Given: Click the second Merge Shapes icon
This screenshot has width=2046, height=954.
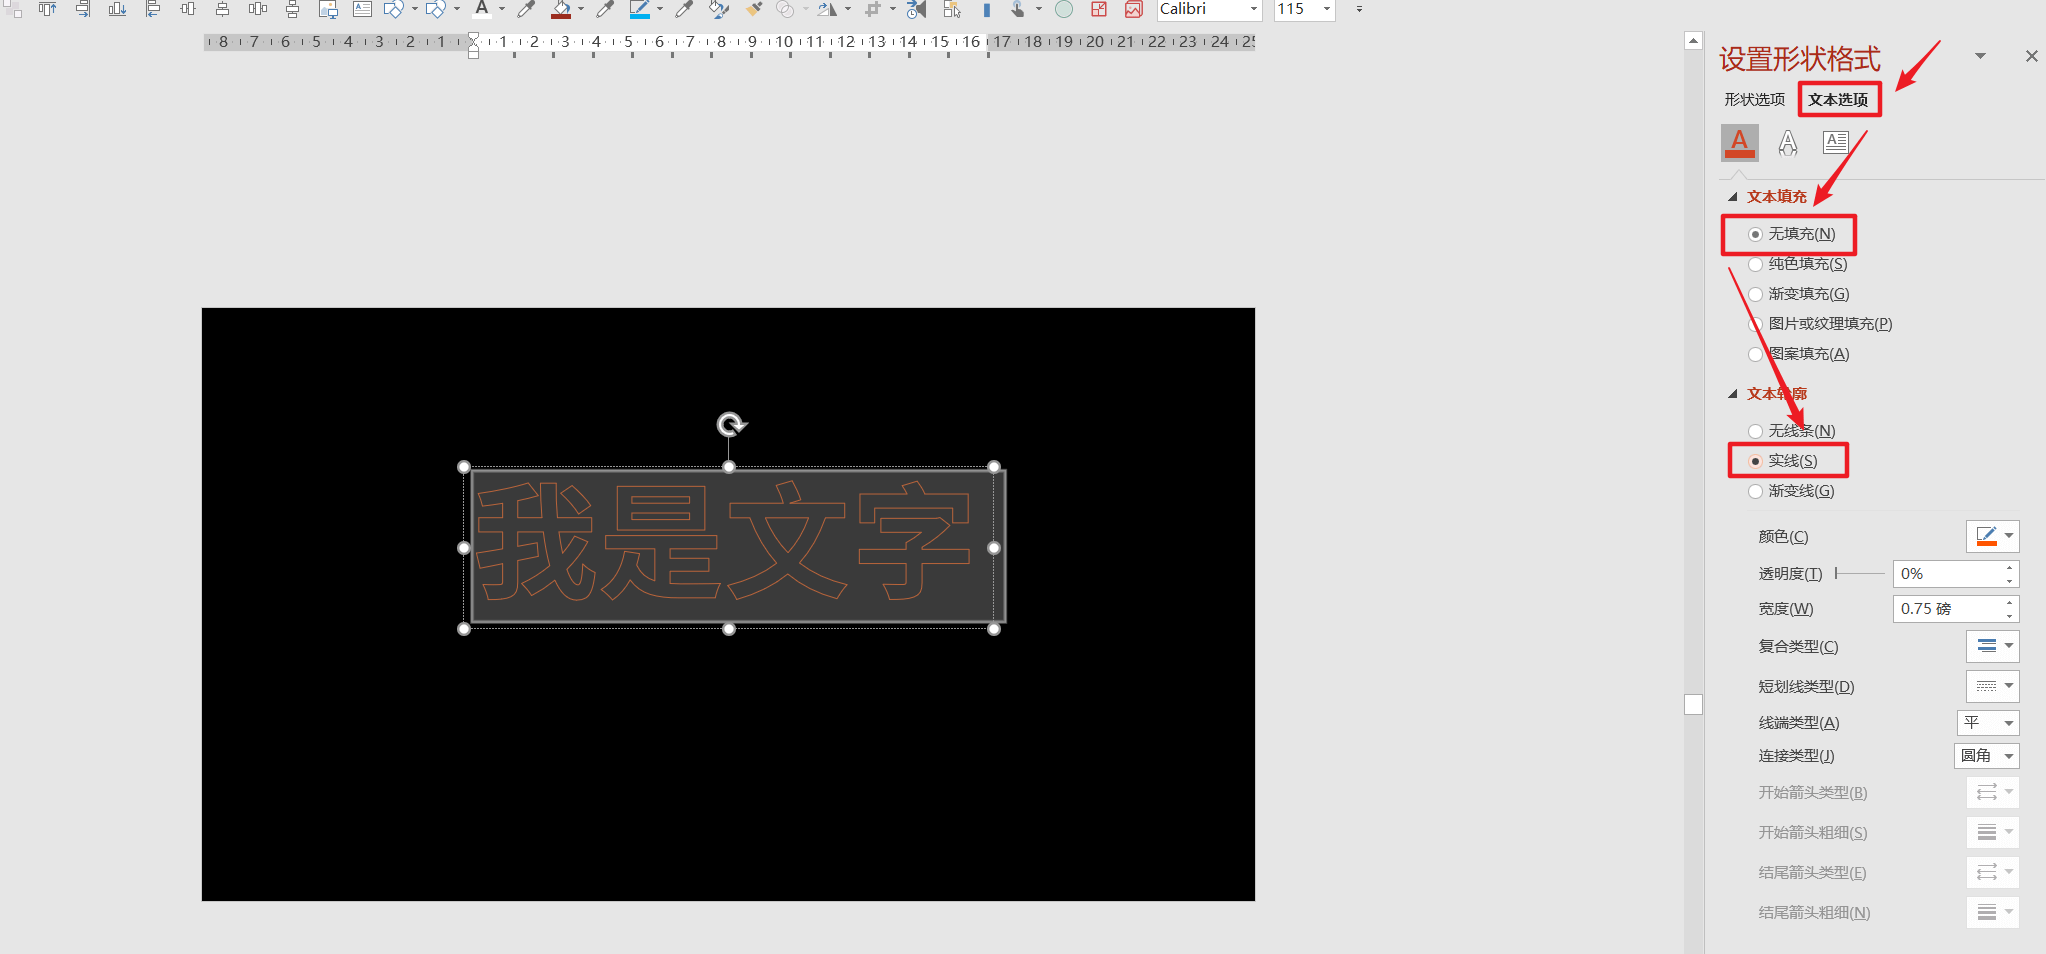Looking at the screenshot, I should point(436,9).
